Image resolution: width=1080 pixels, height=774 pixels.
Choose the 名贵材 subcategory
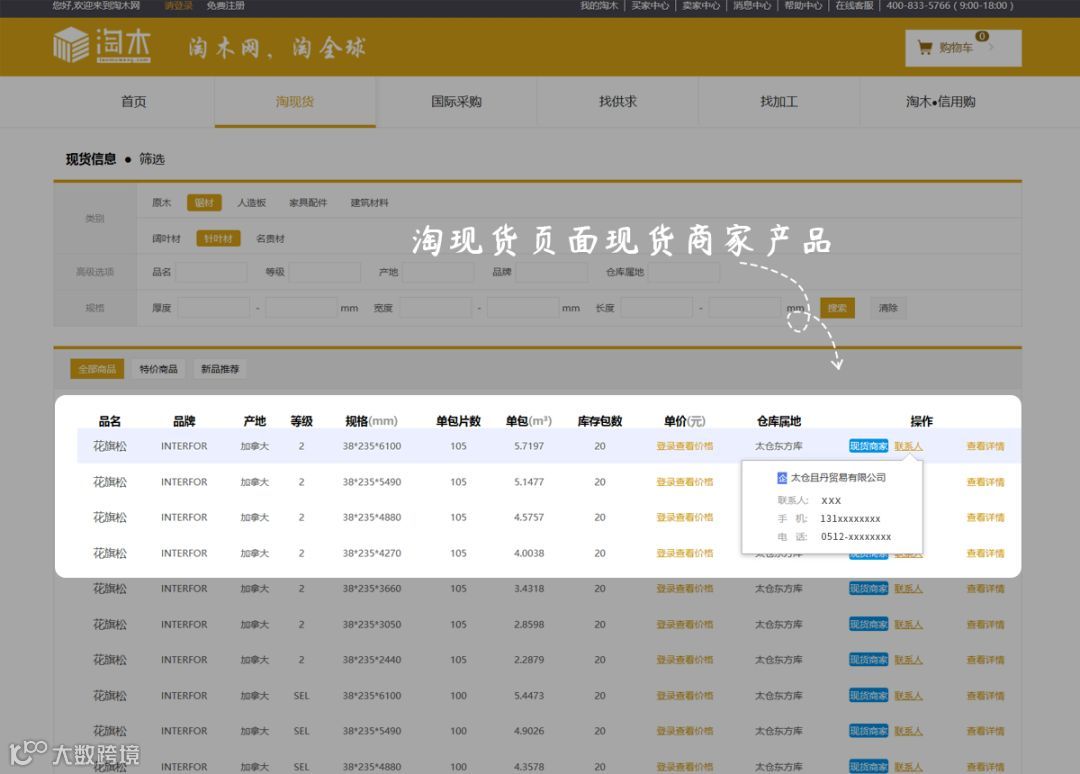(x=270, y=238)
